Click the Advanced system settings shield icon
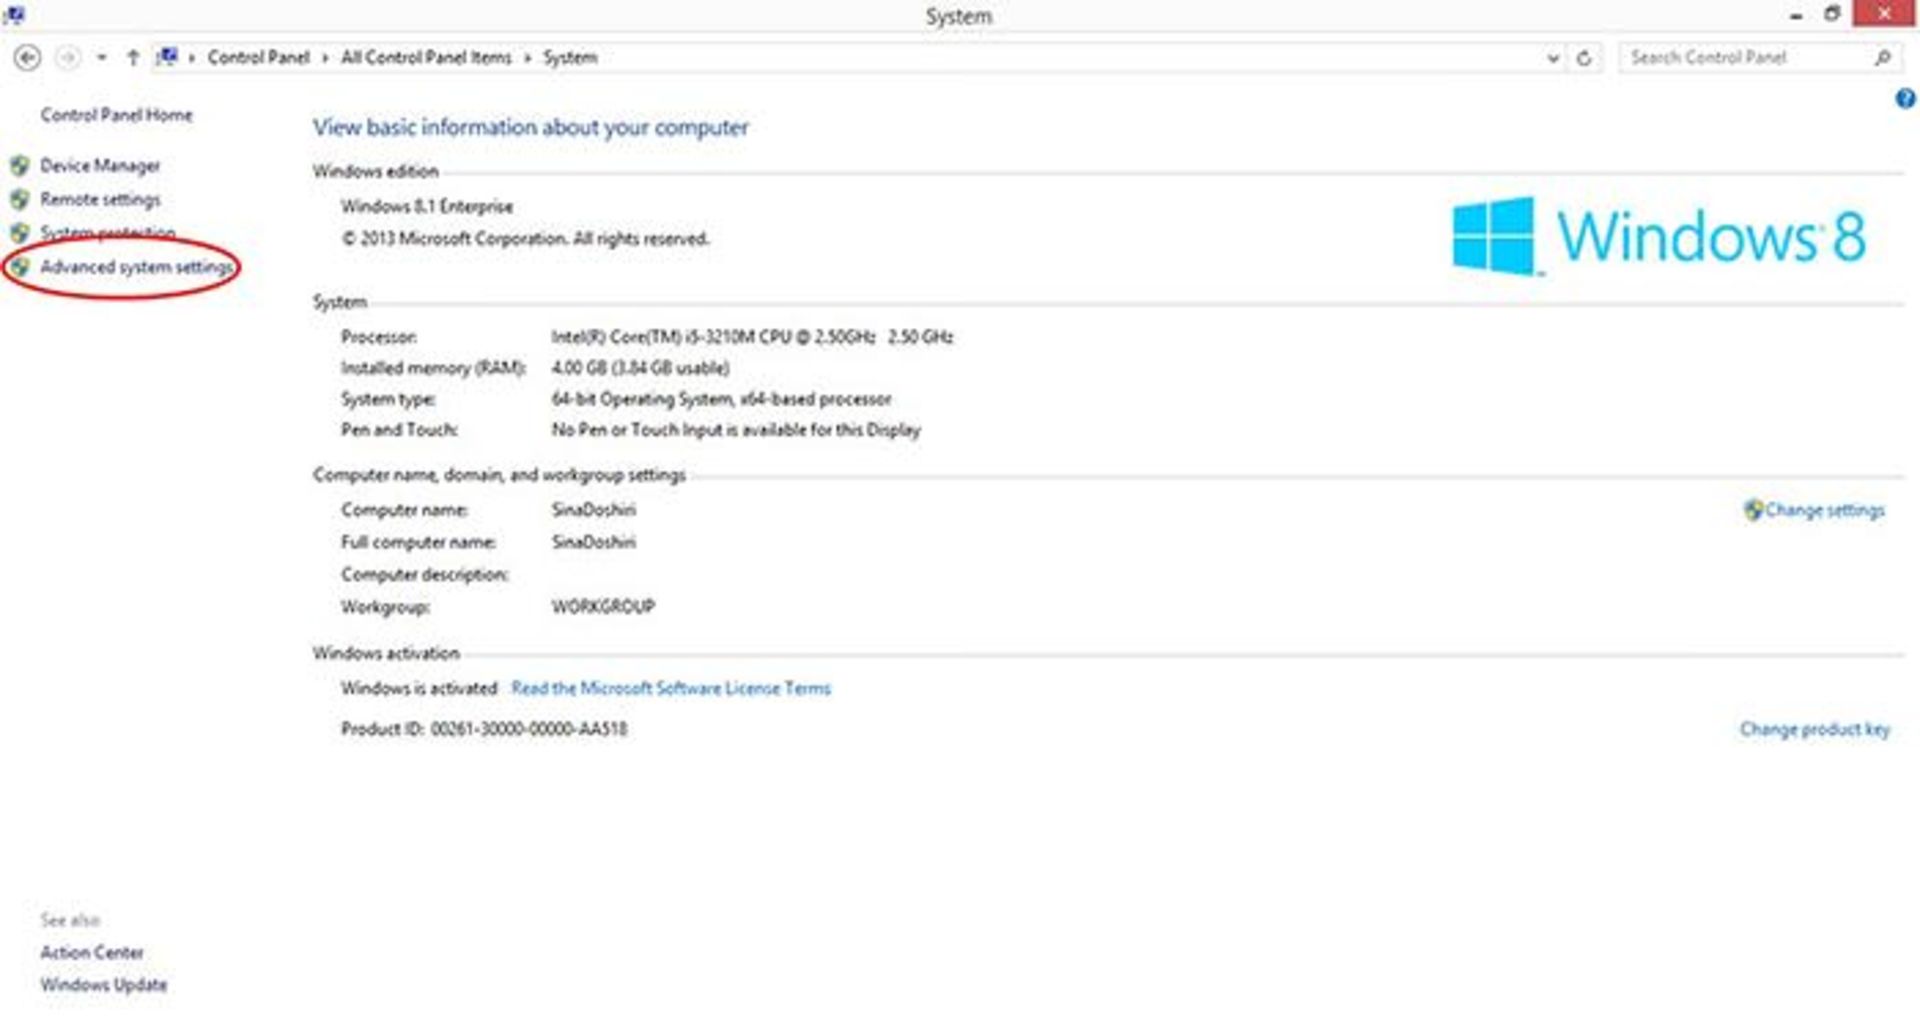This screenshot has width=1920, height=1023. [19, 267]
